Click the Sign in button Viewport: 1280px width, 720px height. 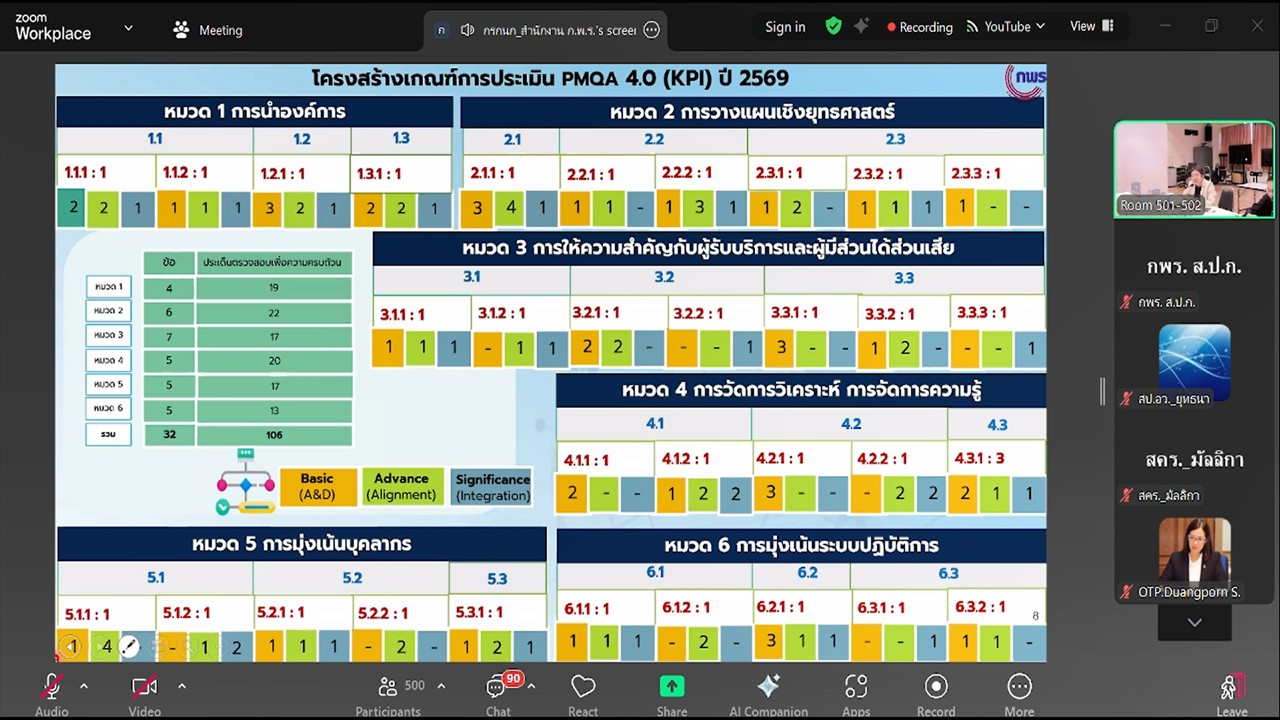[x=785, y=27]
